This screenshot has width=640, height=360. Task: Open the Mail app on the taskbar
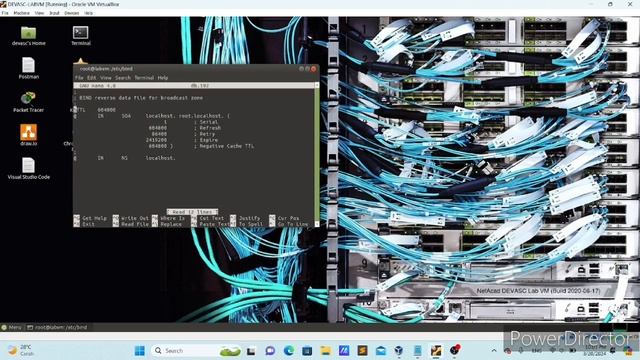(x=380, y=351)
